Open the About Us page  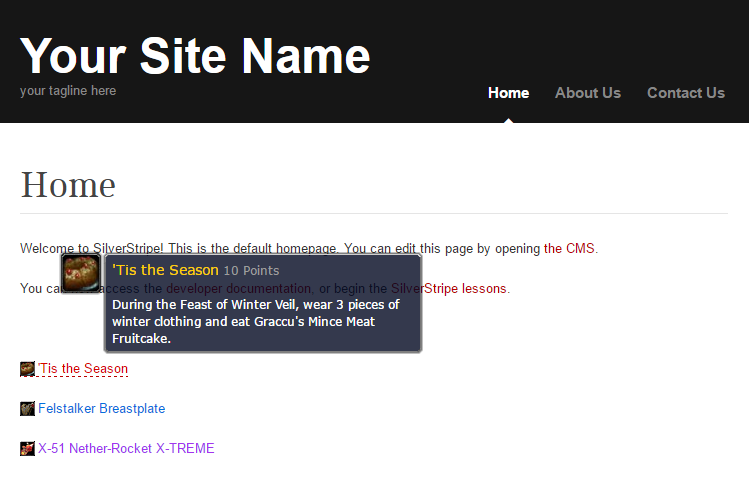point(588,93)
